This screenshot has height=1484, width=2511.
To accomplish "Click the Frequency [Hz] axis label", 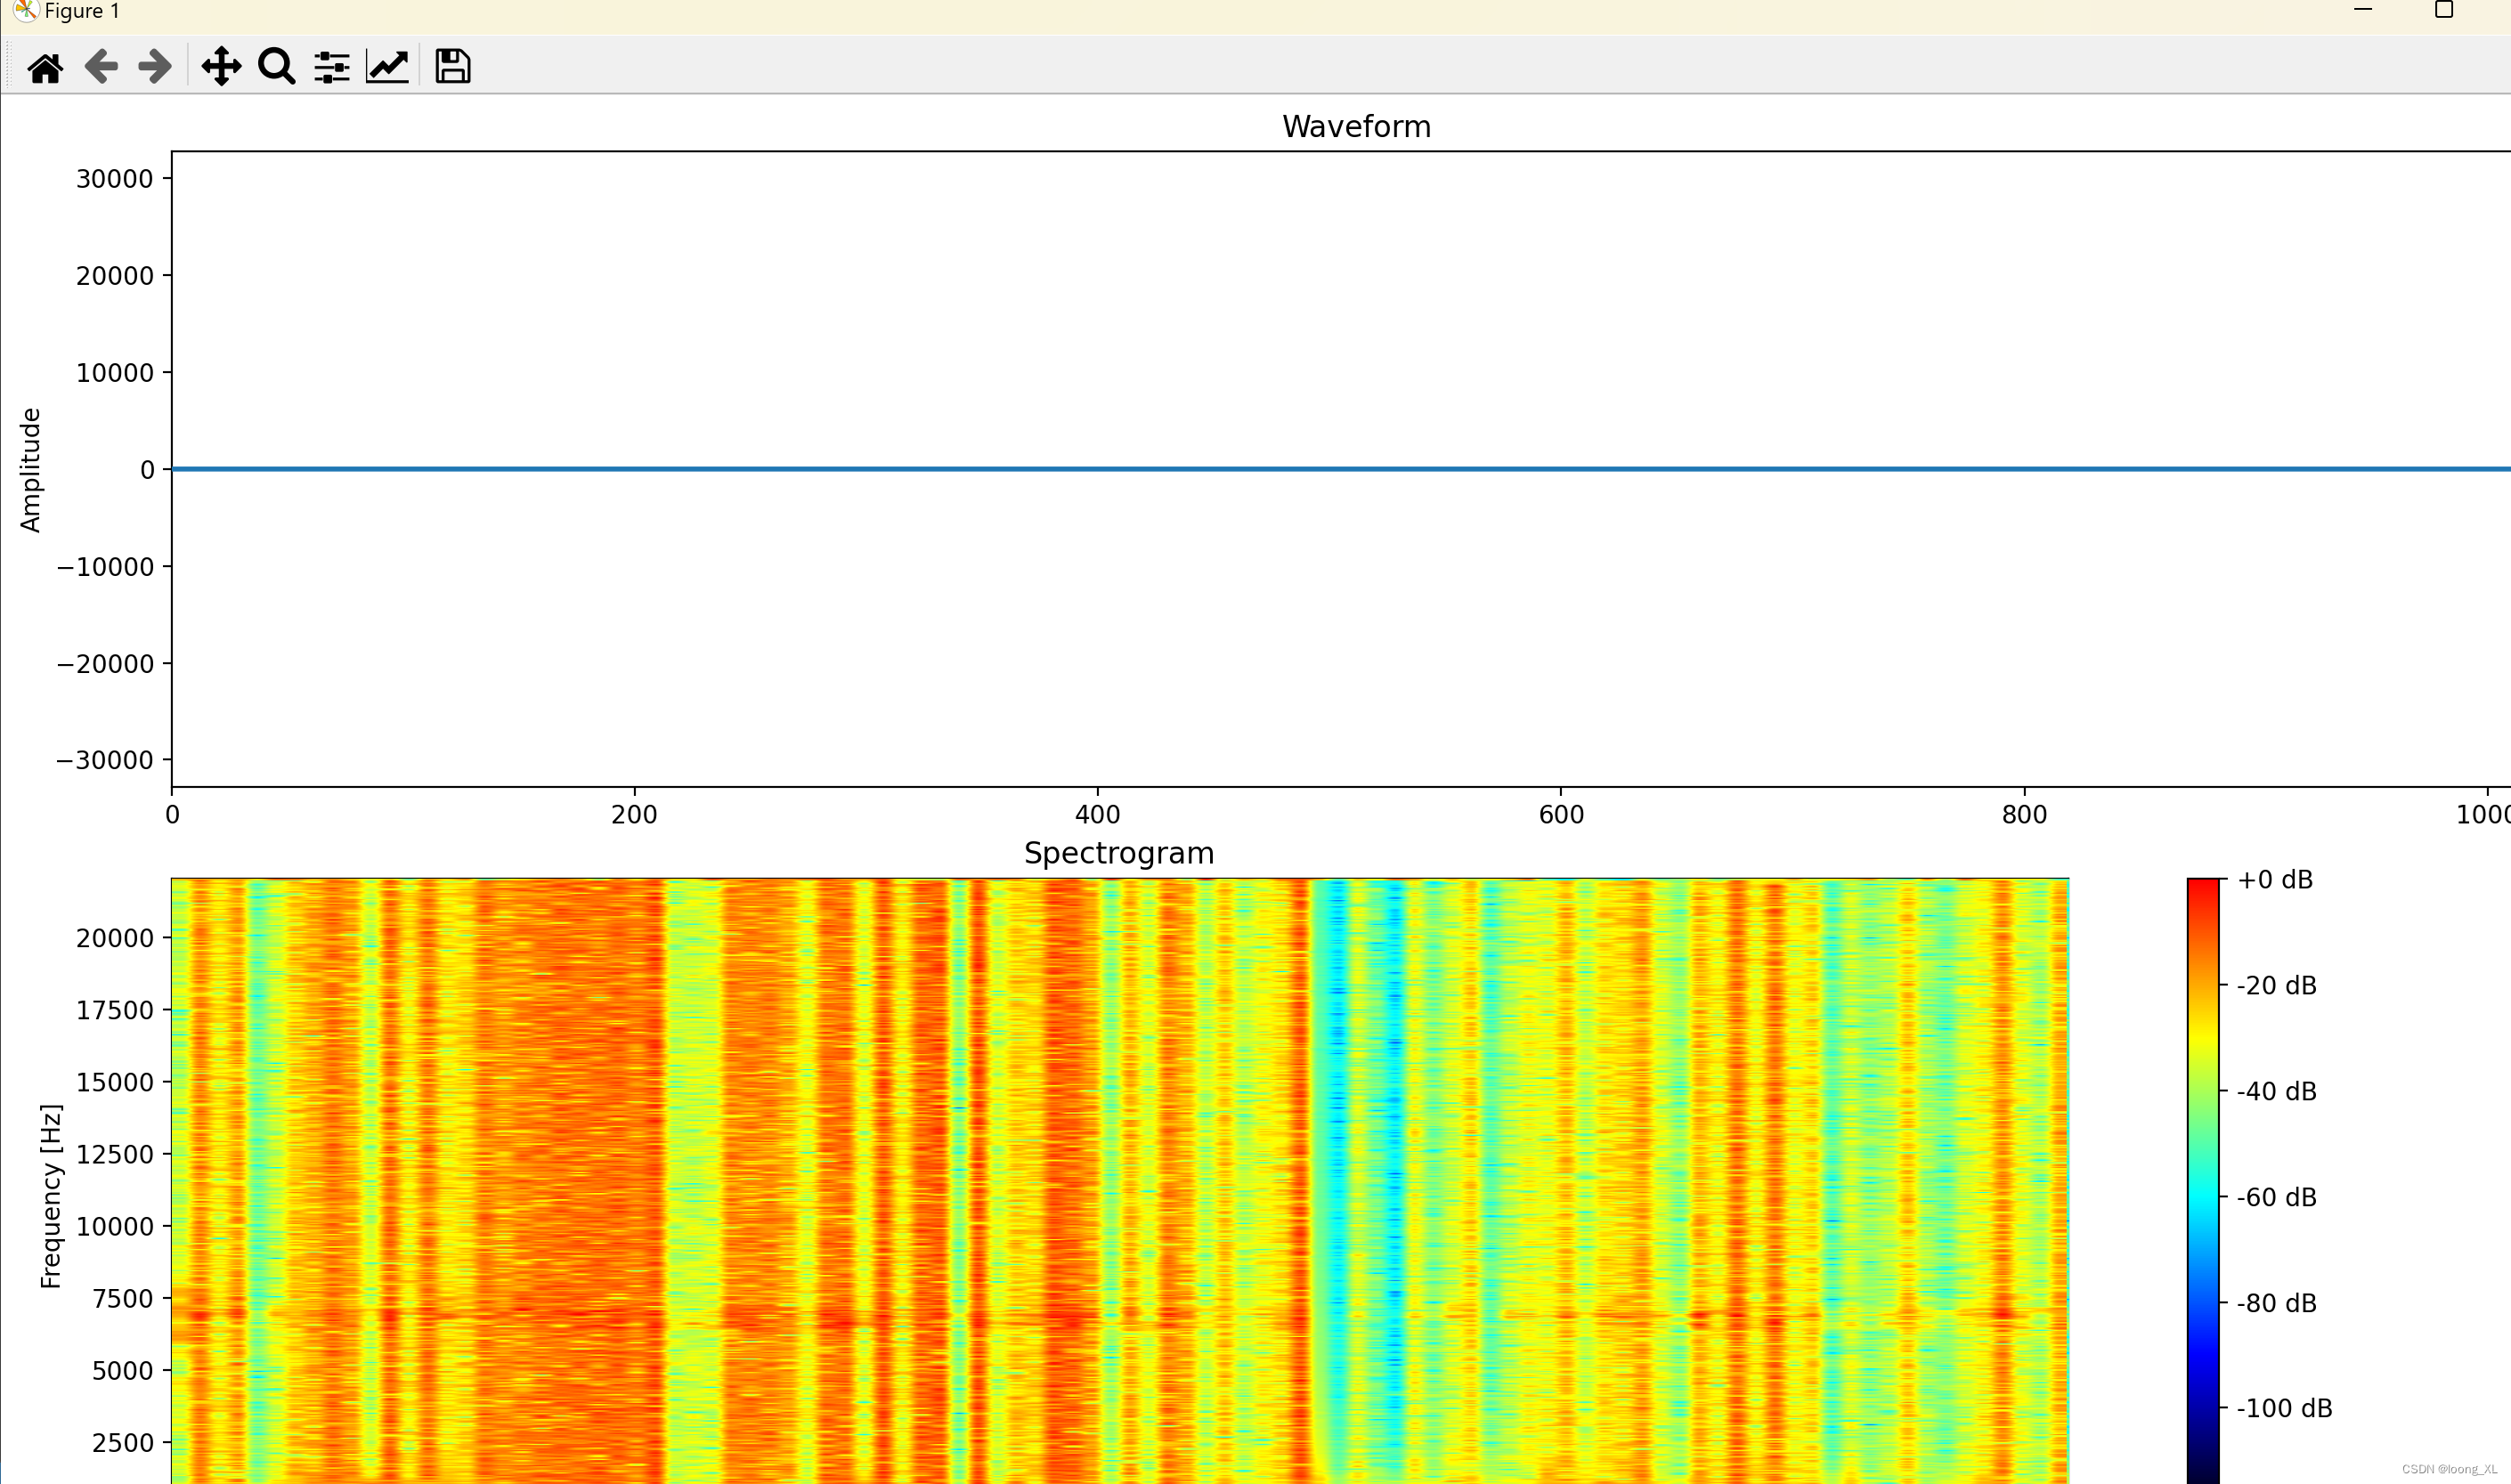I will [51, 1196].
